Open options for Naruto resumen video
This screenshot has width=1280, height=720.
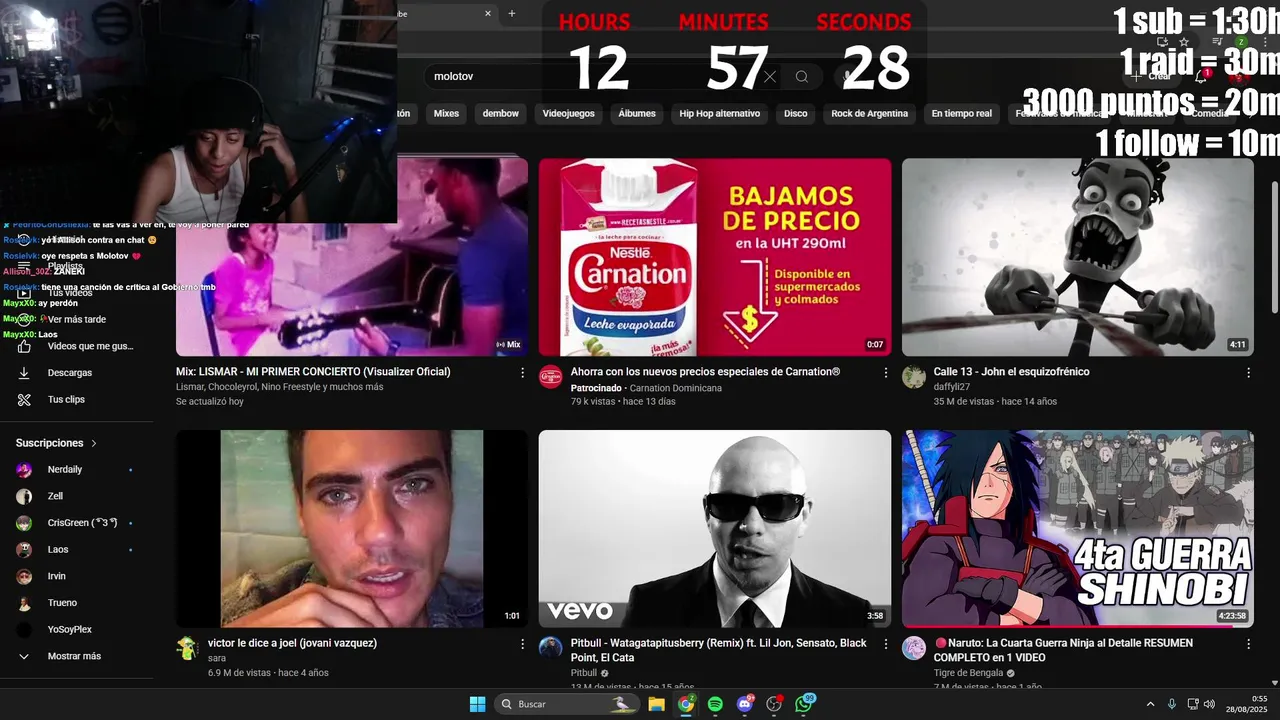coord(1248,644)
